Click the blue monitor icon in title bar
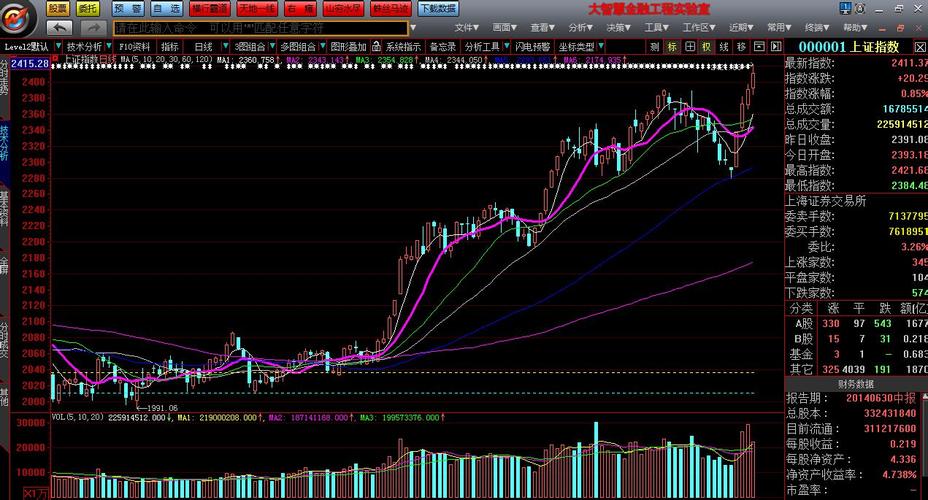This screenshot has width=928, height=500. coord(846,9)
